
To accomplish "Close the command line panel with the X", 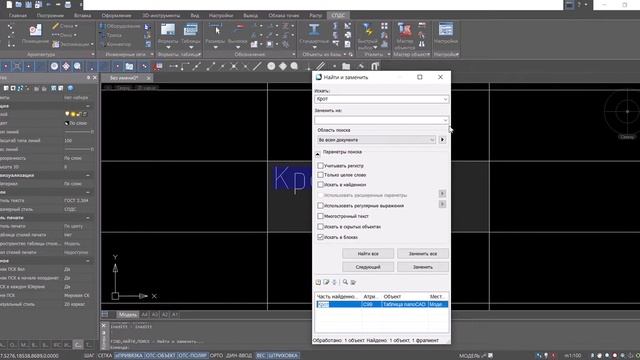I will [x=104, y=325].
